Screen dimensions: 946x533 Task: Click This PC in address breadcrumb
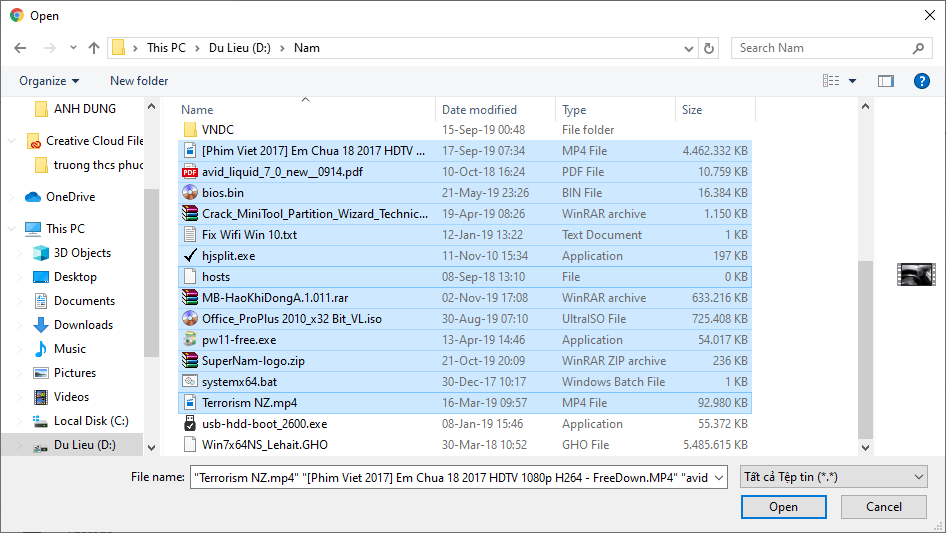point(166,48)
